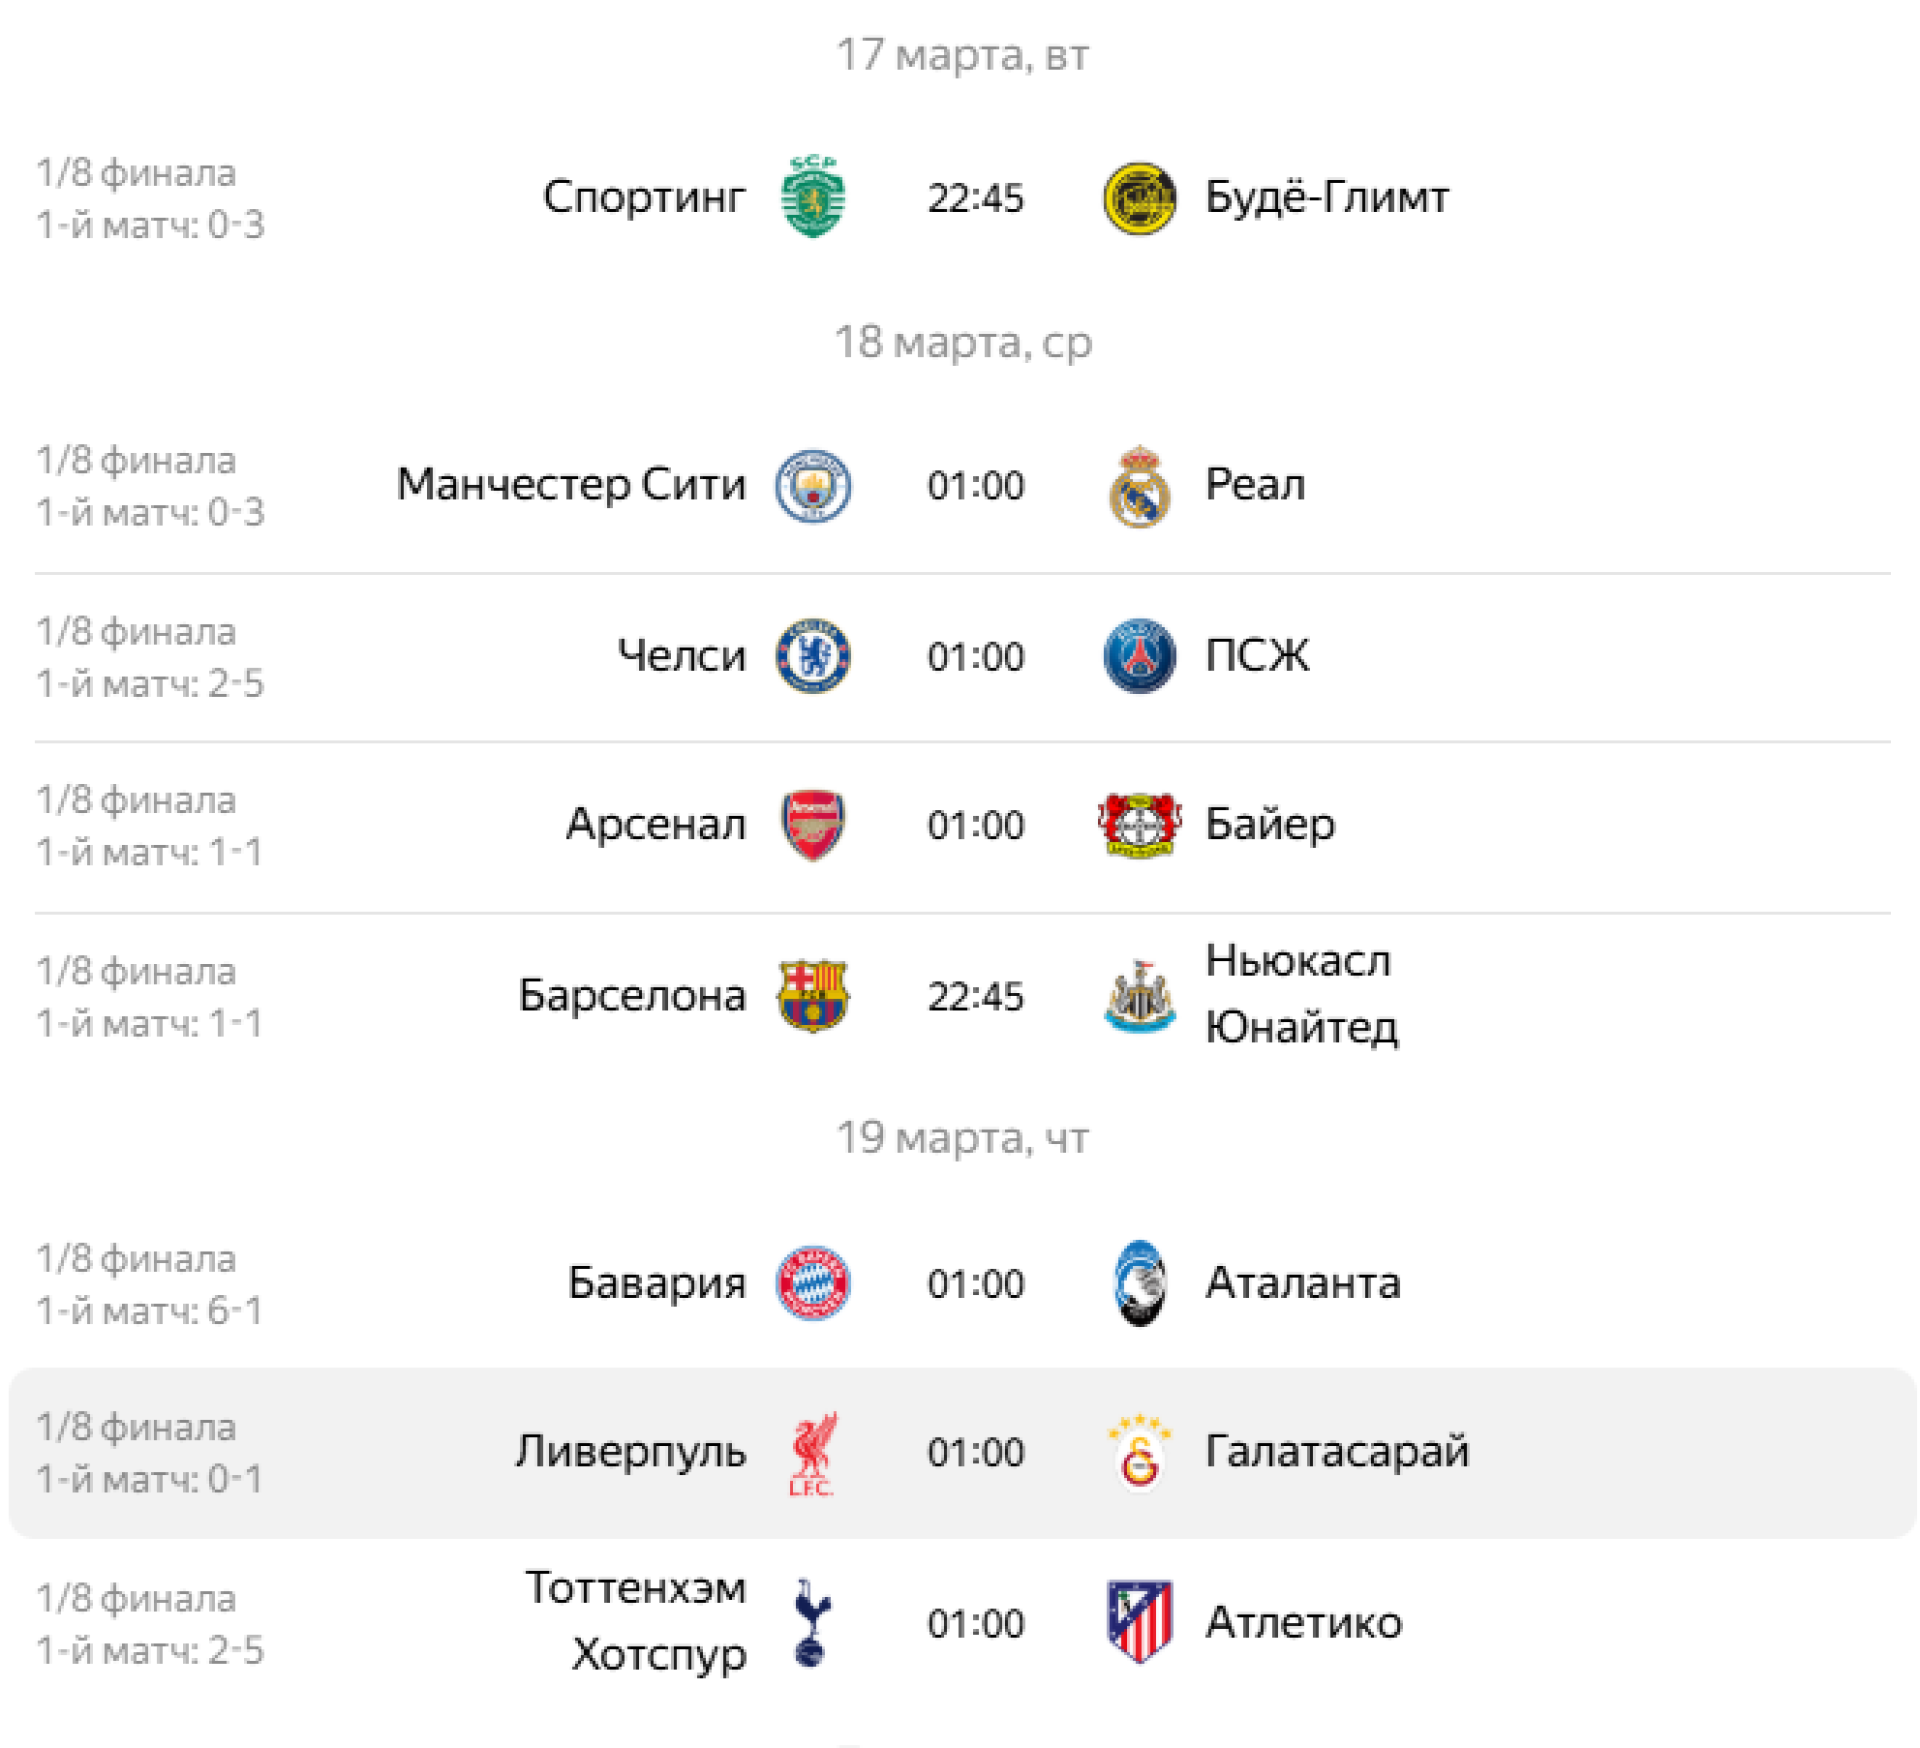Open the Манчестер Сити team link
The width and height of the screenshot is (1920, 1748).
coord(571,485)
